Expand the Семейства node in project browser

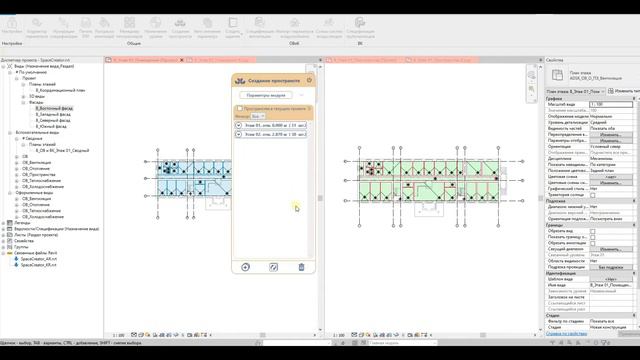(x=4, y=241)
